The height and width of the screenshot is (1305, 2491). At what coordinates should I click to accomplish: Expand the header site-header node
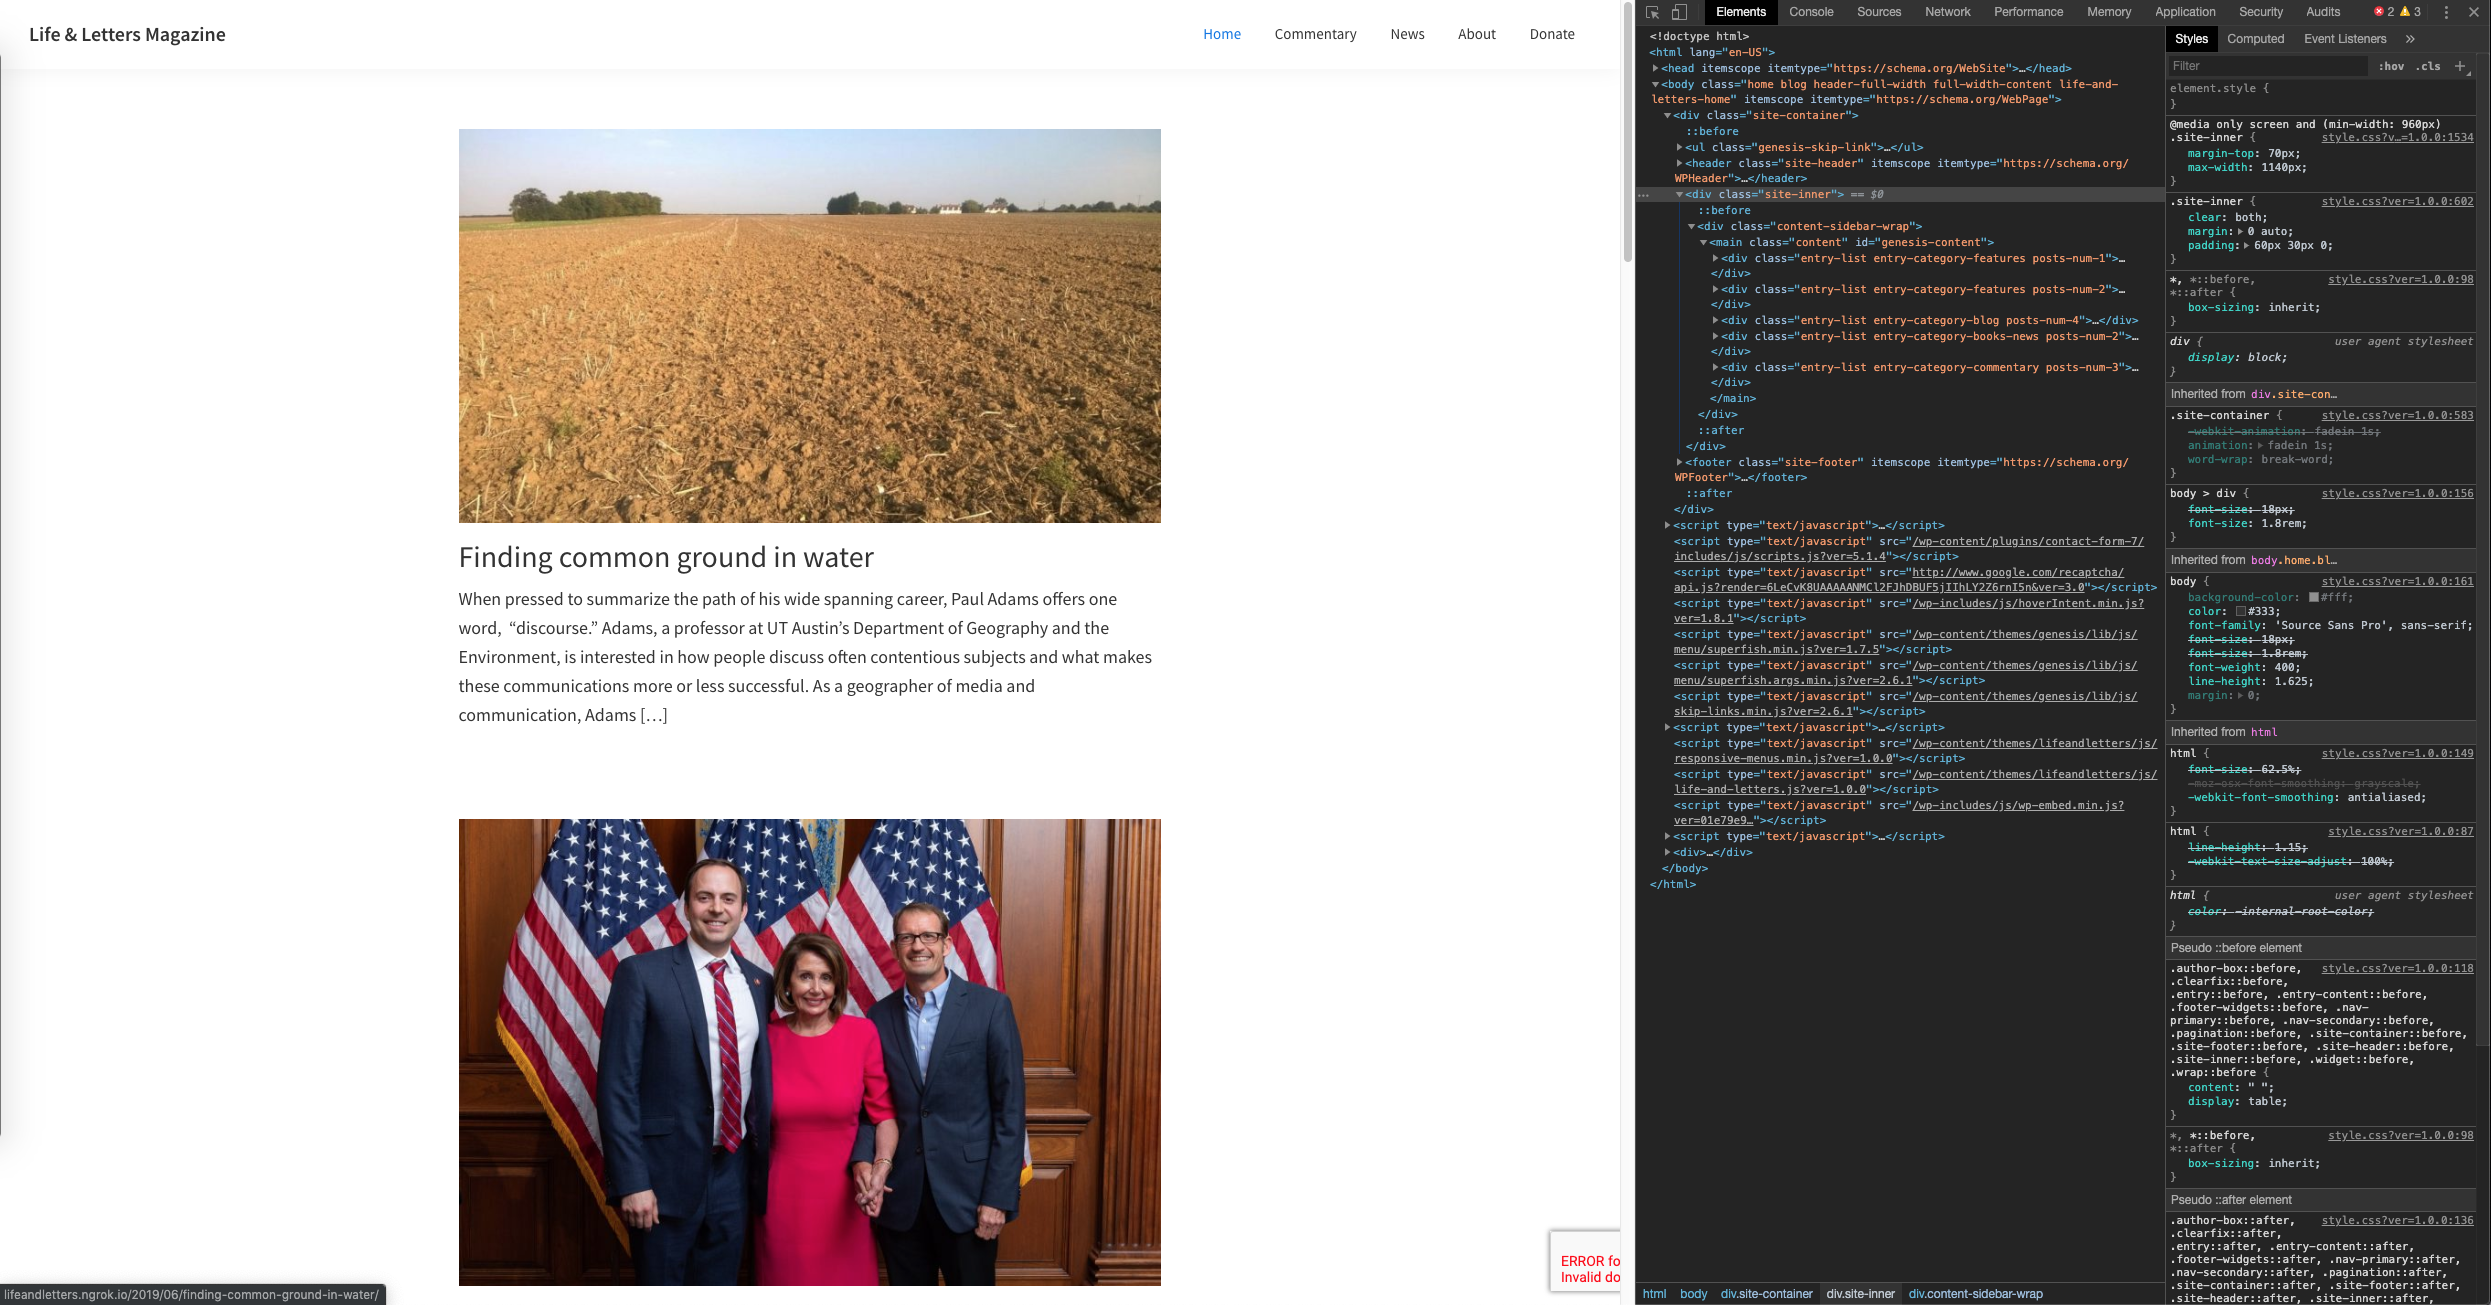pos(1679,163)
